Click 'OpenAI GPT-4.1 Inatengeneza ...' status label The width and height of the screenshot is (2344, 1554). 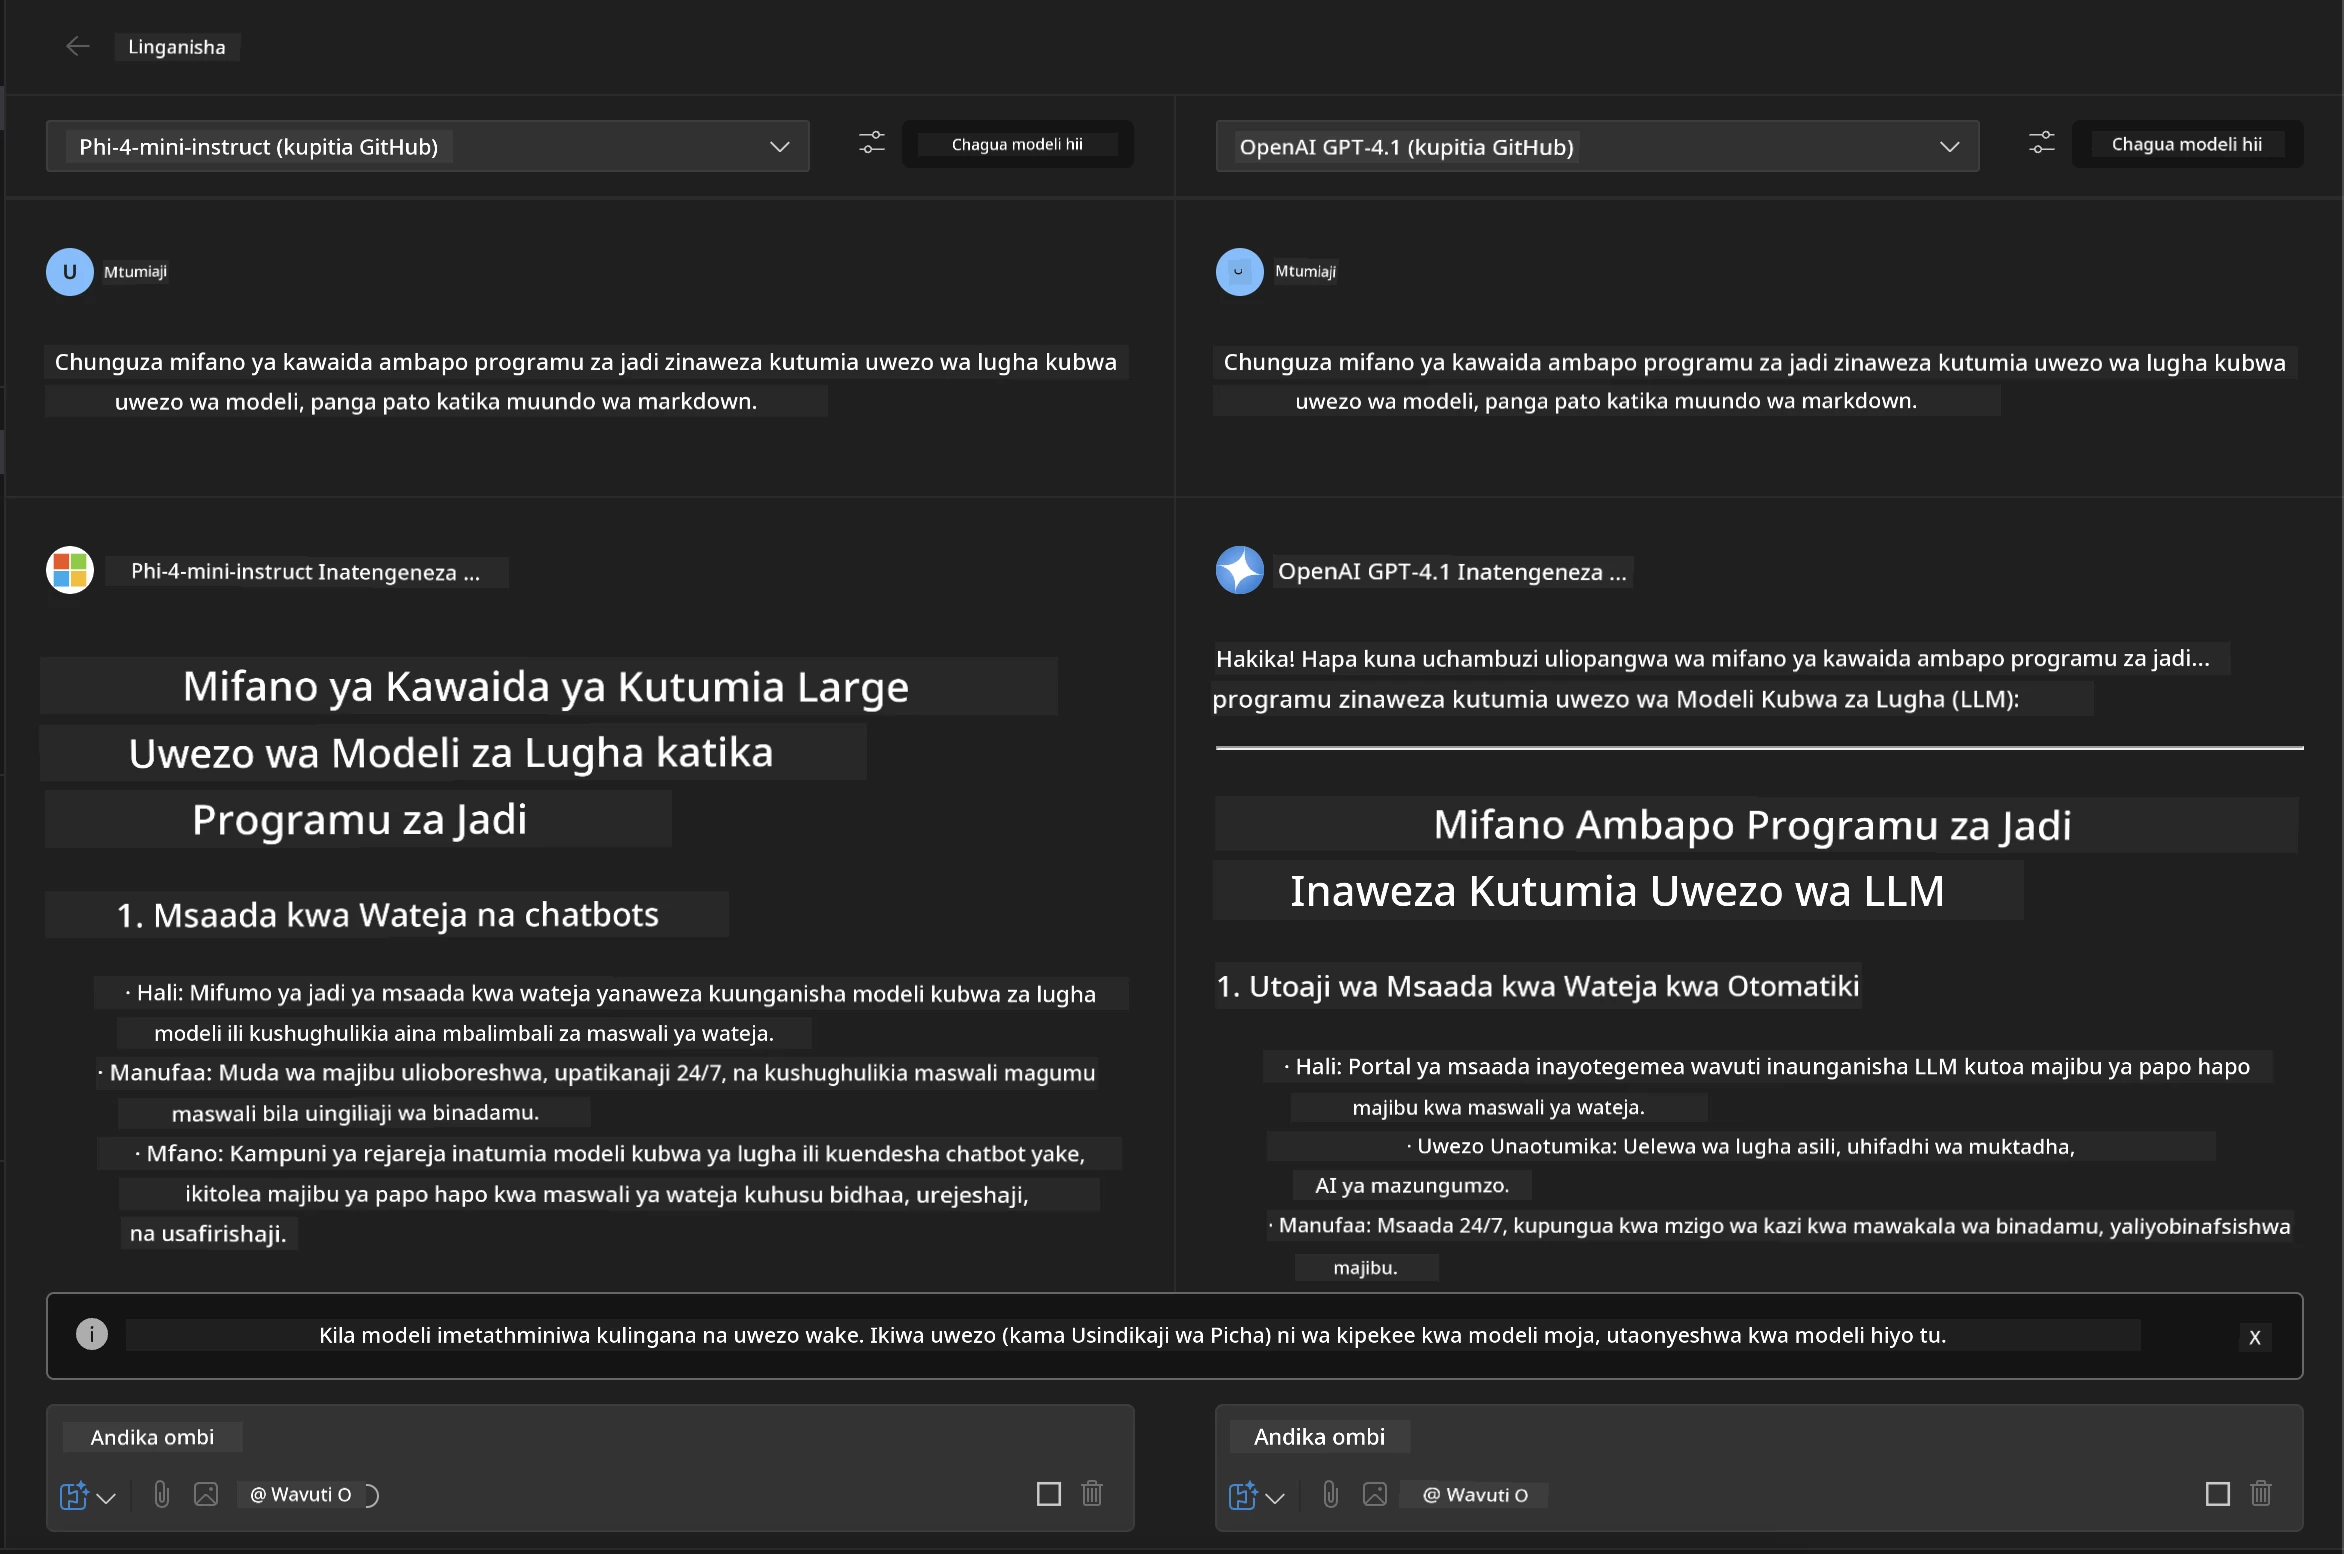[1452, 571]
